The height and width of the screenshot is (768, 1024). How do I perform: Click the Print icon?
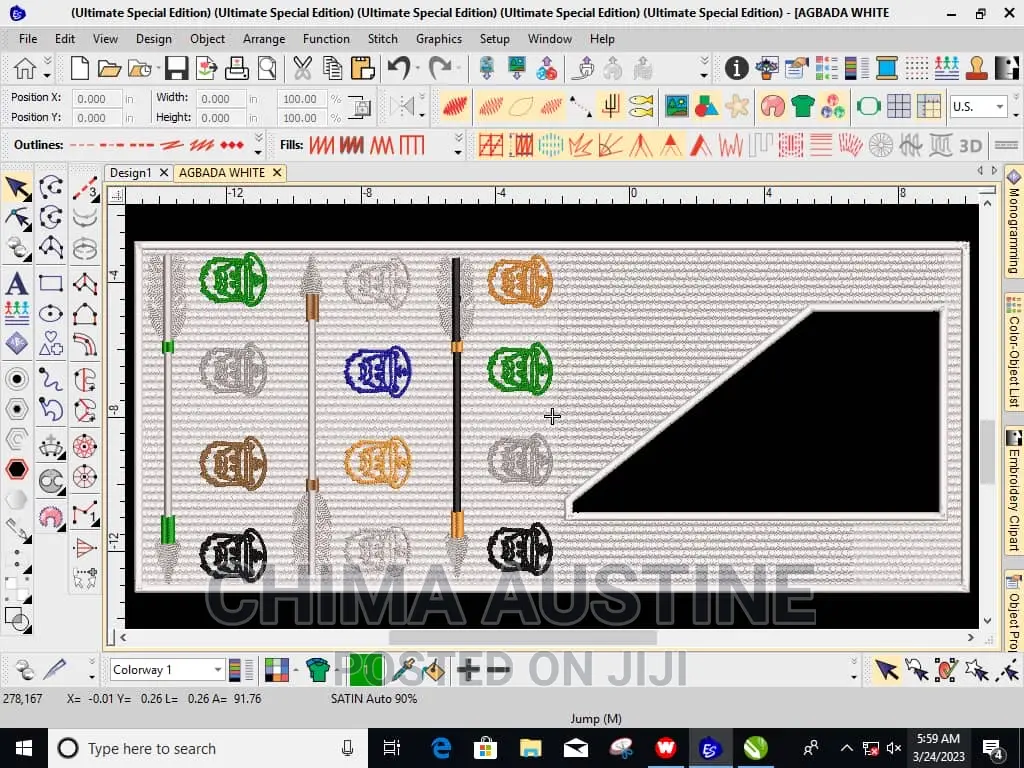pos(236,68)
